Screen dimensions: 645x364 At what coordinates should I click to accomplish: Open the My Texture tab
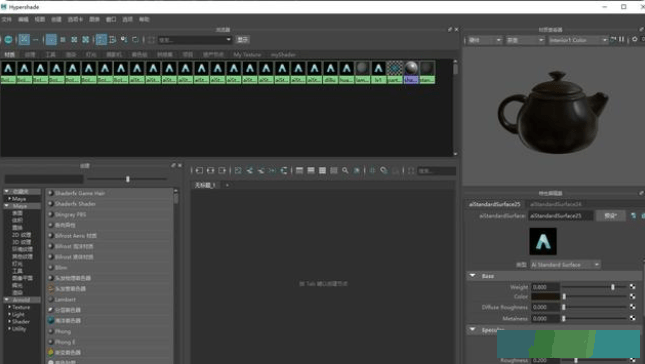pyautogui.click(x=247, y=54)
